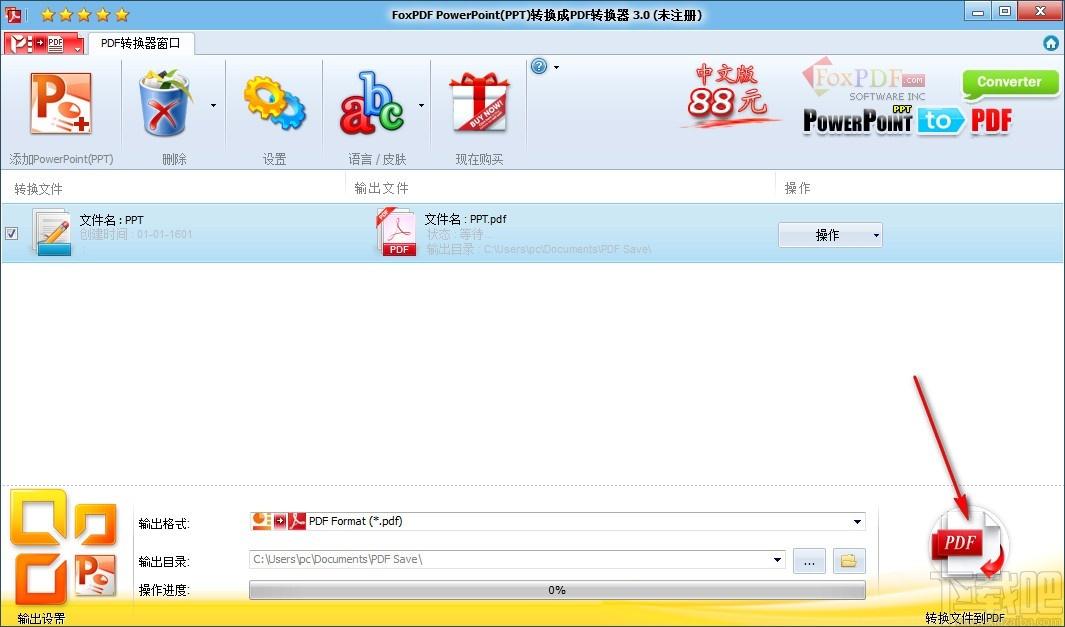Viewport: 1065px width, 627px height.
Task: Click the 转换文件到PDF label
Action: pyautogui.click(x=964, y=618)
